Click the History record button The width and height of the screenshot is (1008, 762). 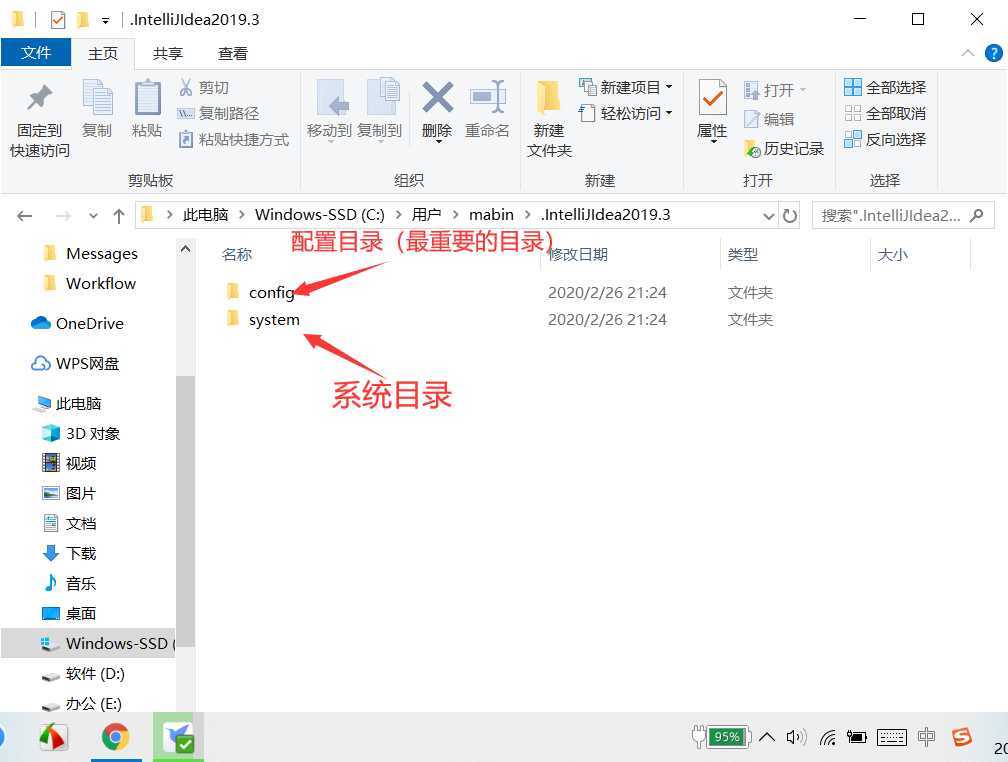point(784,149)
